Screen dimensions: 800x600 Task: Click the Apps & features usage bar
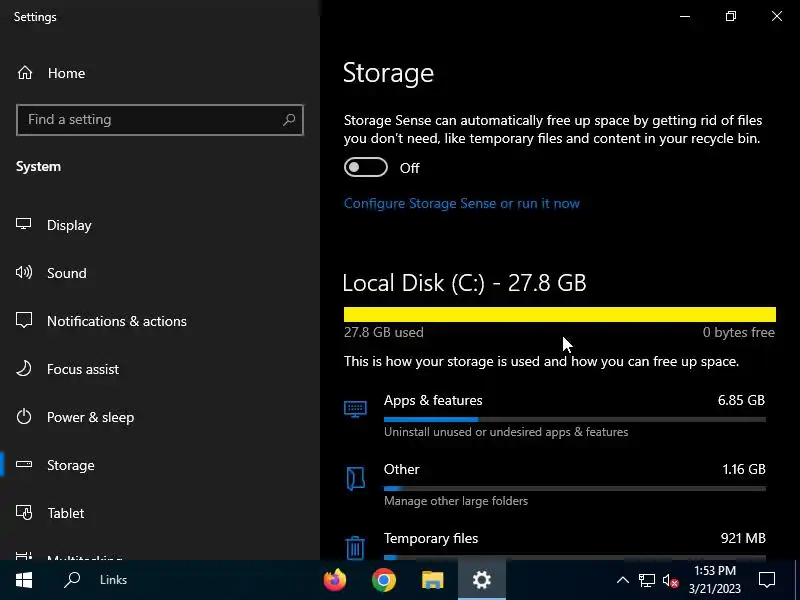click(x=574, y=419)
